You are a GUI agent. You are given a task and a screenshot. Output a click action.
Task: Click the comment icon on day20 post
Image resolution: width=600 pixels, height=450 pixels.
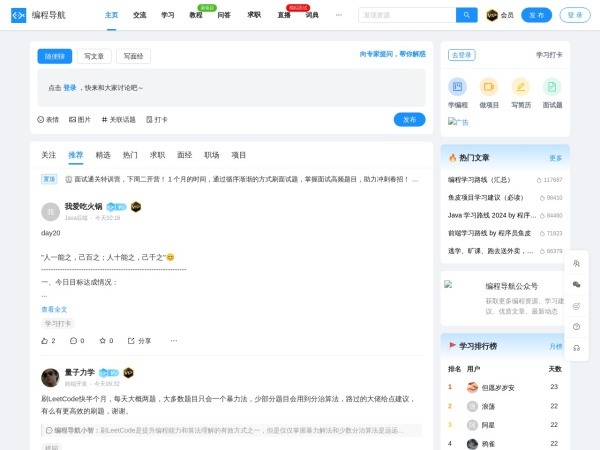click(74, 341)
